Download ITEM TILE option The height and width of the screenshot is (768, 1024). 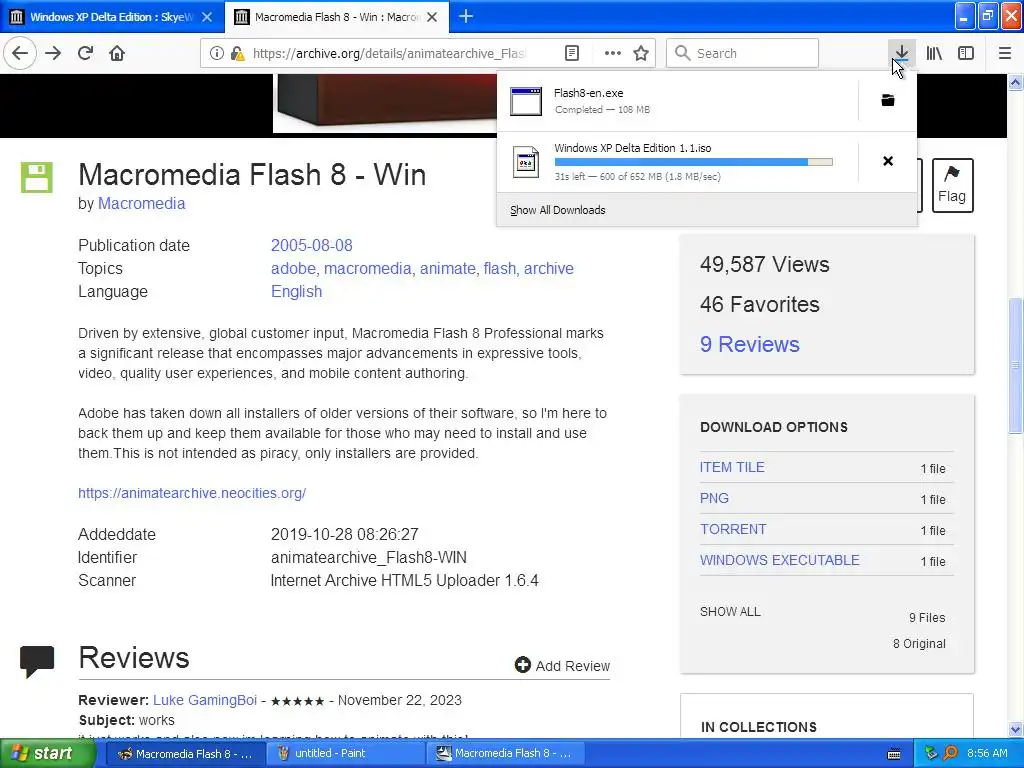click(x=732, y=468)
